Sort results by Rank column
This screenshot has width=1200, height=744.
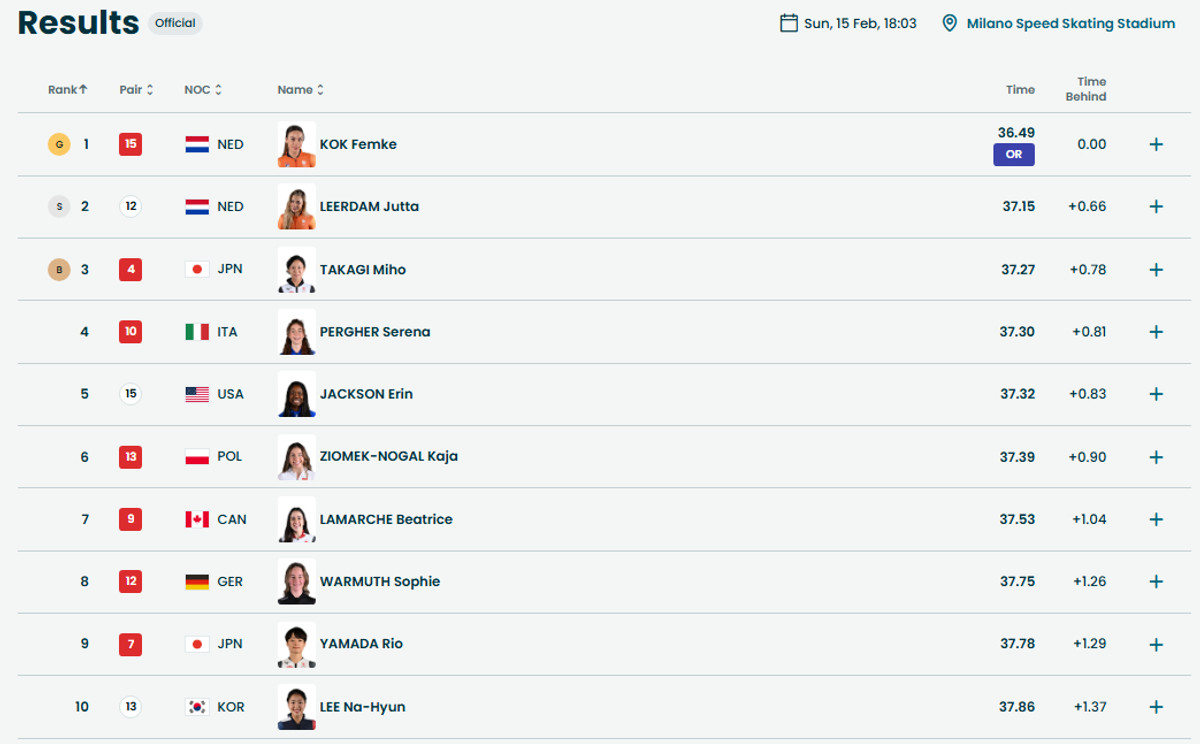[68, 90]
